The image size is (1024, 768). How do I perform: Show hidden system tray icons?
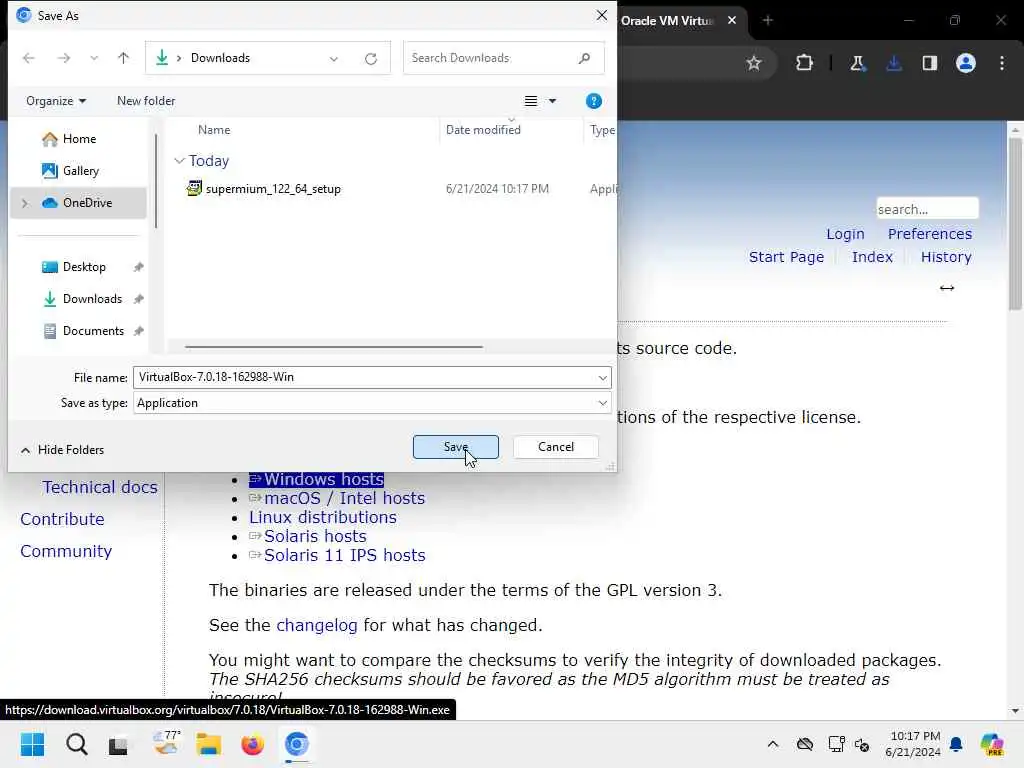coord(773,744)
